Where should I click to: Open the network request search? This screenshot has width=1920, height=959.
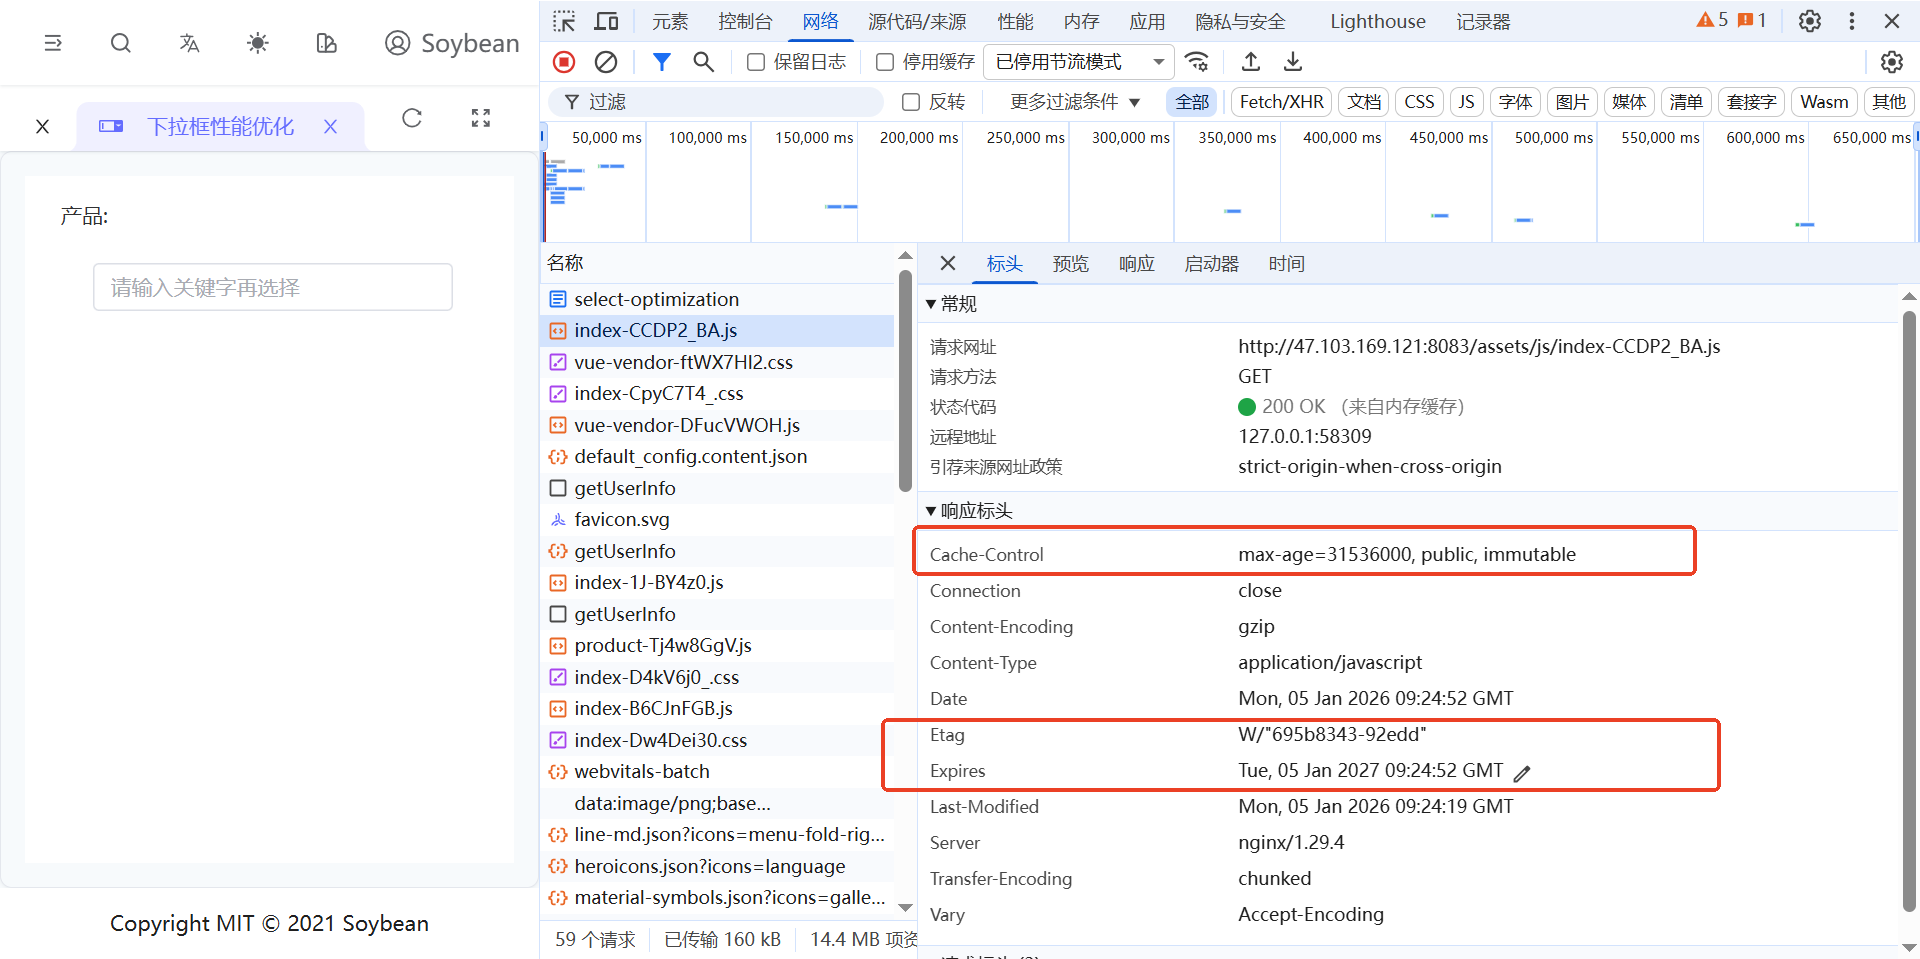click(703, 62)
